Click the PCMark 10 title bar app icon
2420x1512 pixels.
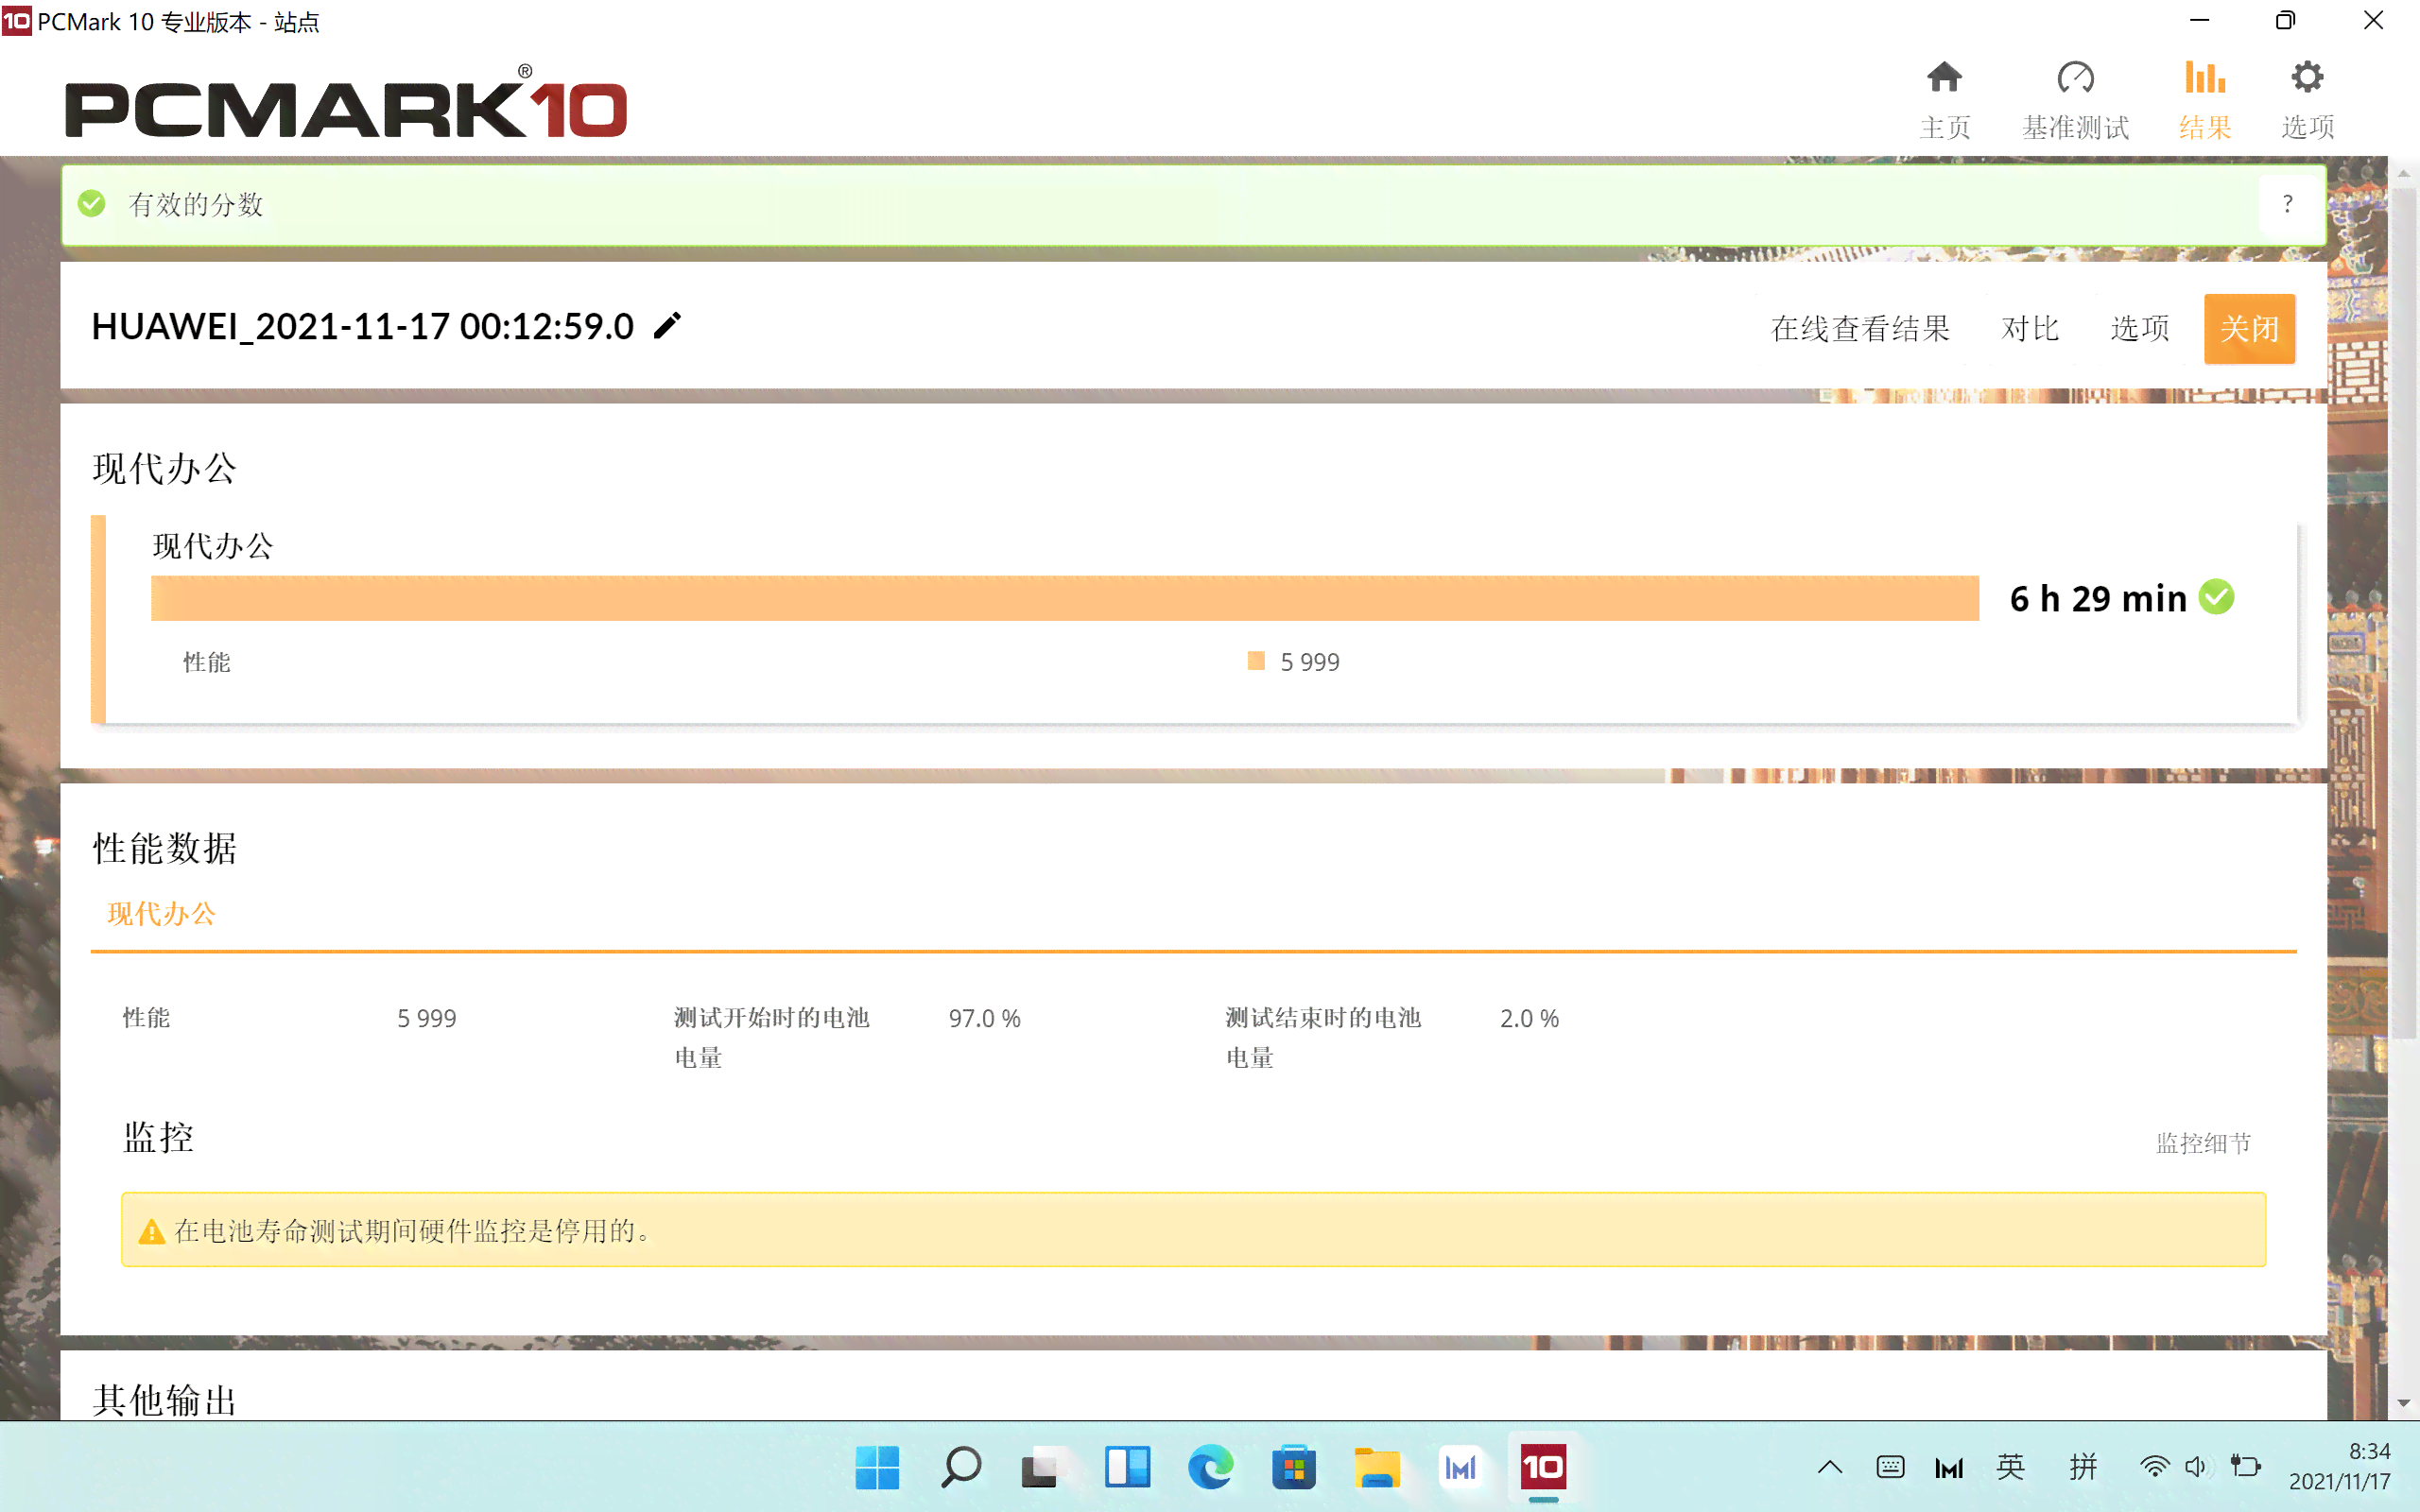[x=17, y=20]
